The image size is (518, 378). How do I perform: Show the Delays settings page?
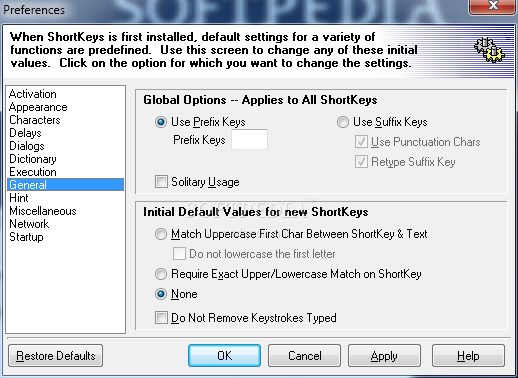click(25, 133)
